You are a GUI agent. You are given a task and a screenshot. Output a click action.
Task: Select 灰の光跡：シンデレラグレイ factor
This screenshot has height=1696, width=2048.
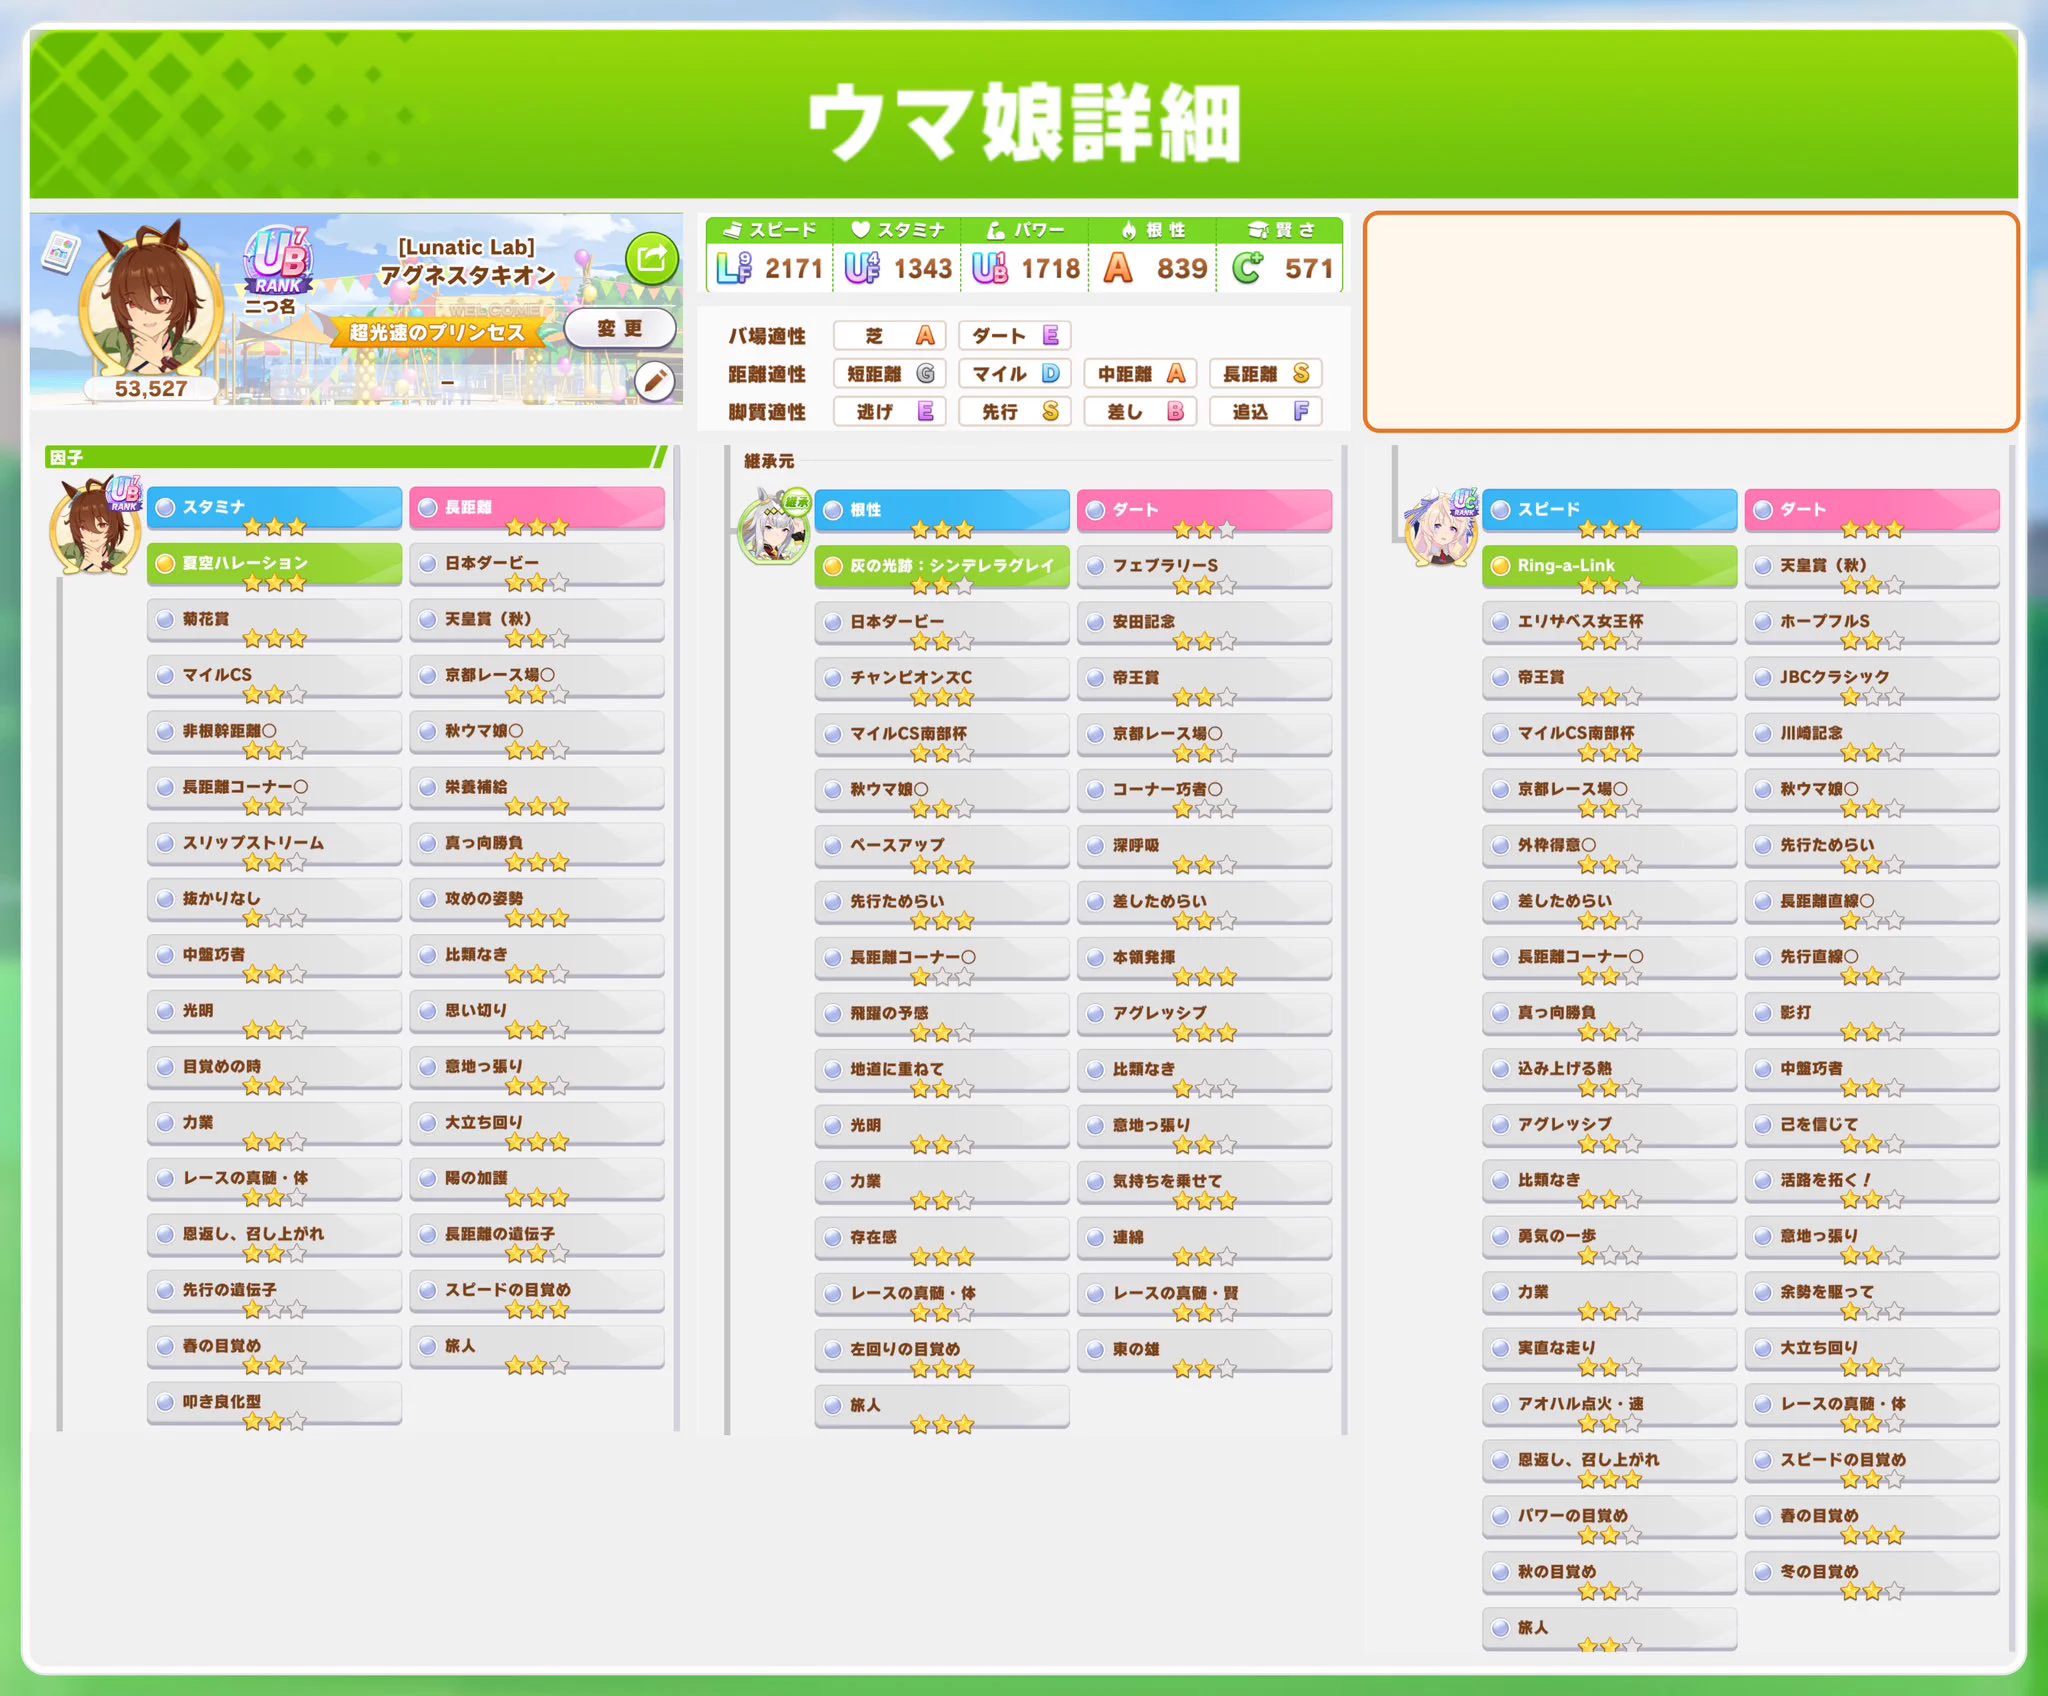click(x=942, y=566)
